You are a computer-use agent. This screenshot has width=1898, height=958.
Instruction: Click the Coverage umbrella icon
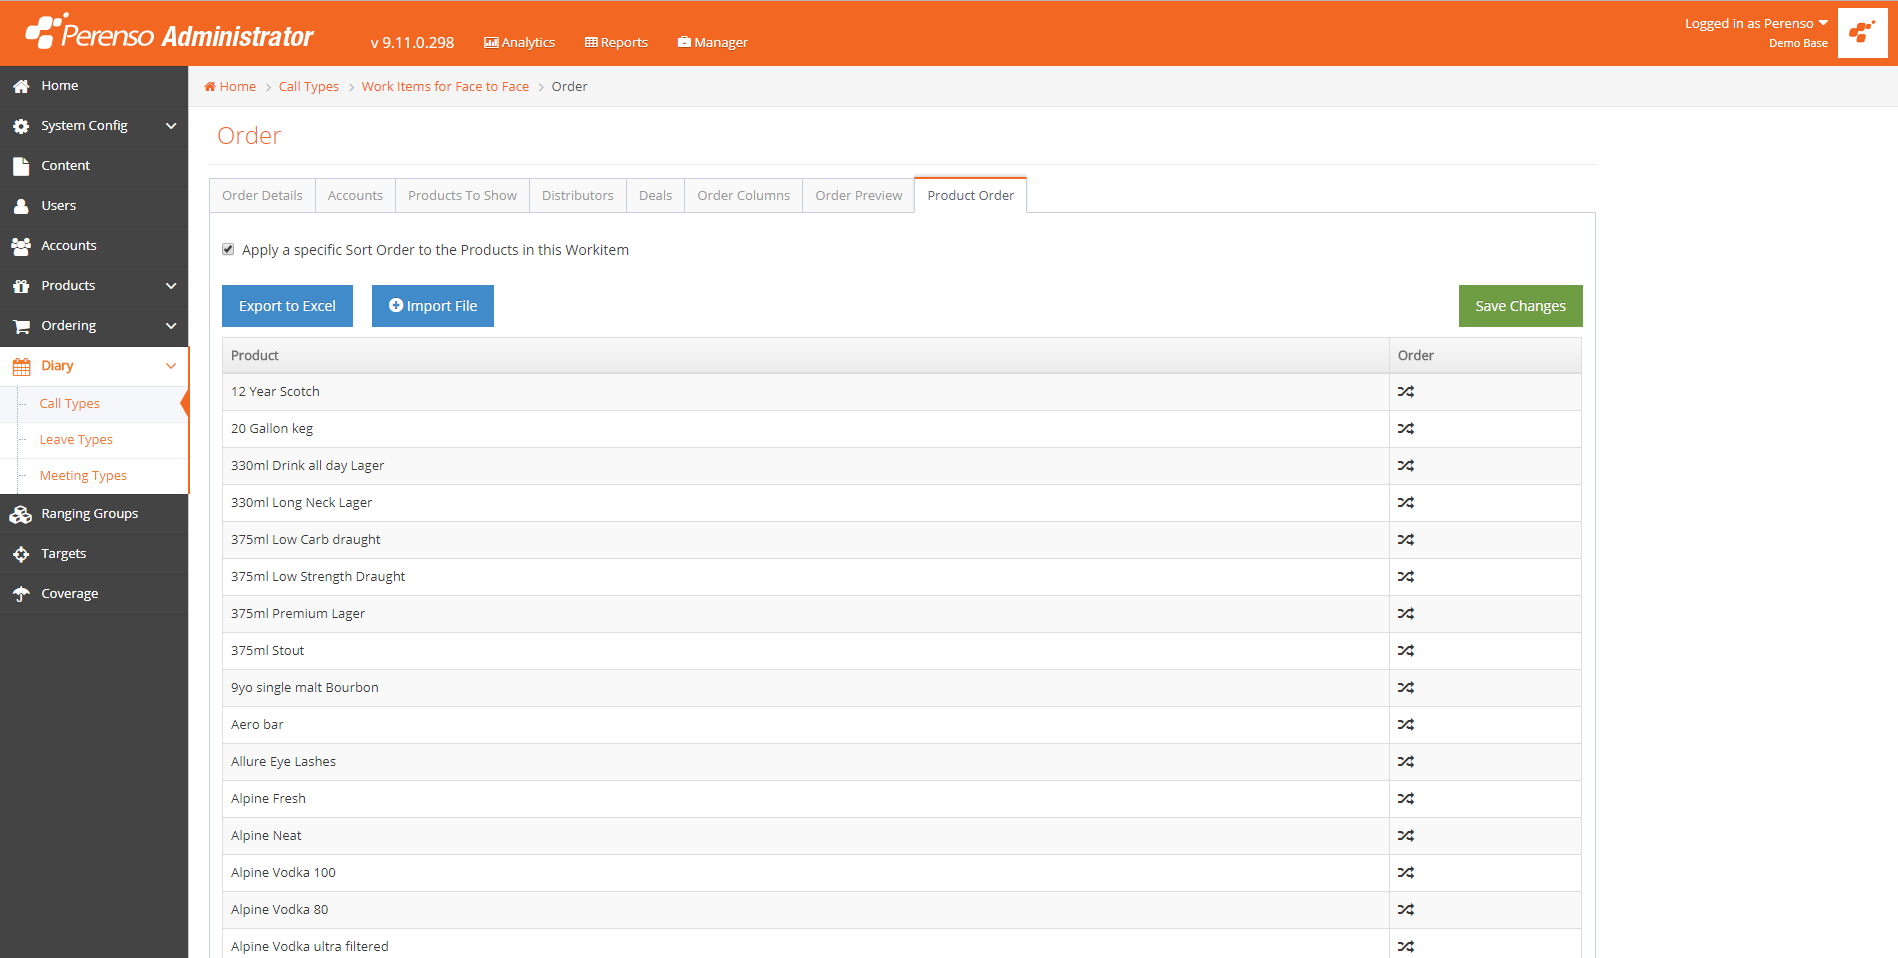coord(21,594)
